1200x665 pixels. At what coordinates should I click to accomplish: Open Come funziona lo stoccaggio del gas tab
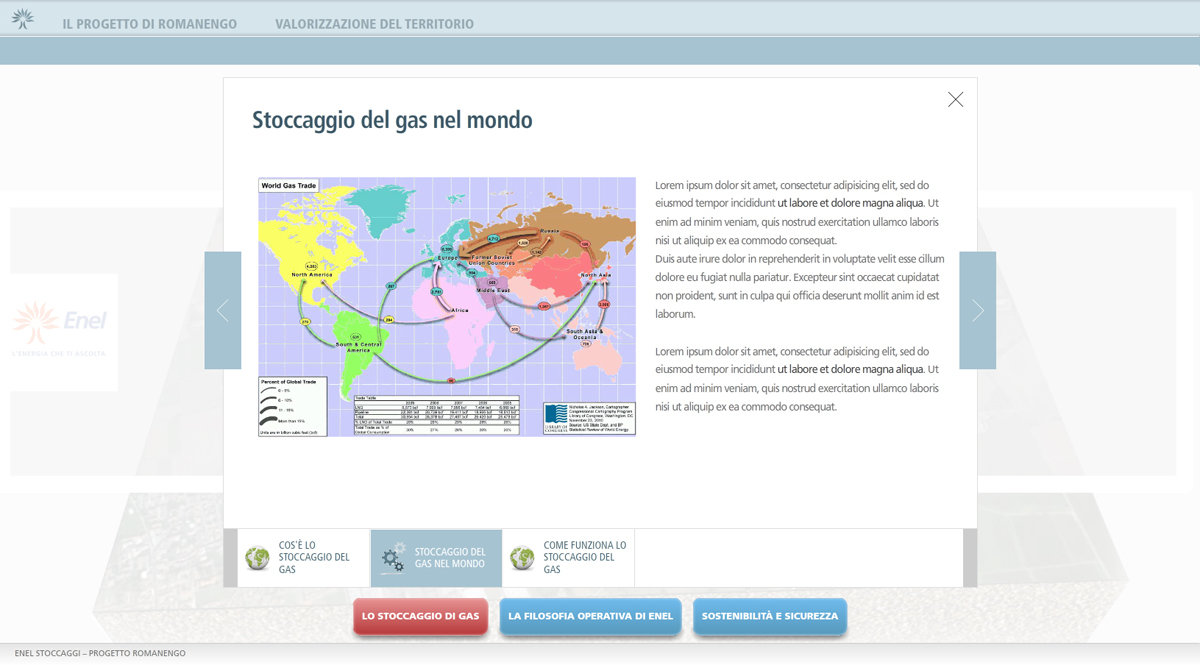pyautogui.click(x=584, y=558)
